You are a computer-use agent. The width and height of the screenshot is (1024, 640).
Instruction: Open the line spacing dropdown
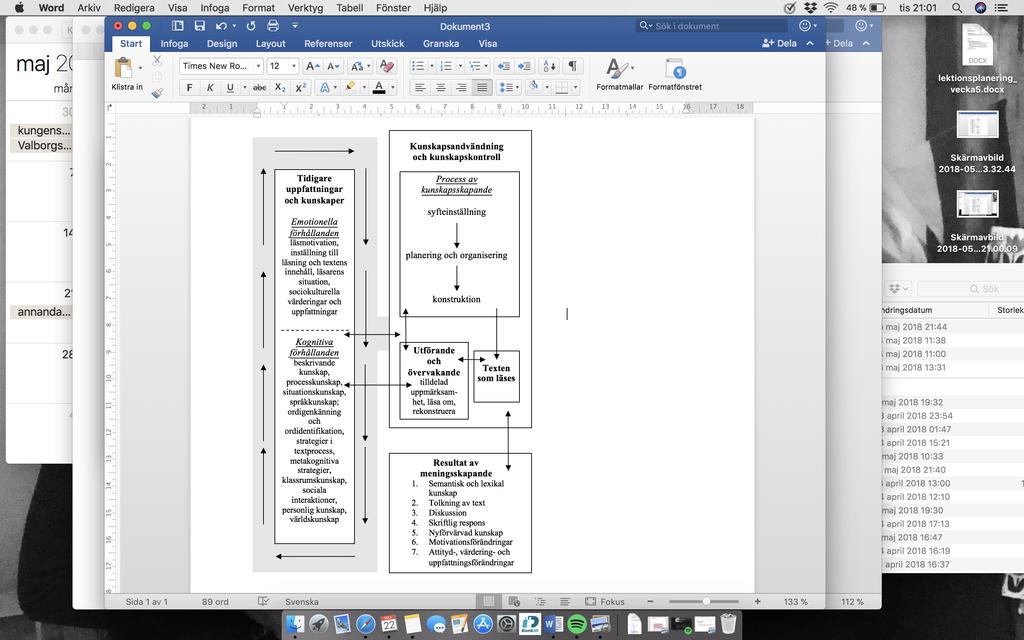507,88
